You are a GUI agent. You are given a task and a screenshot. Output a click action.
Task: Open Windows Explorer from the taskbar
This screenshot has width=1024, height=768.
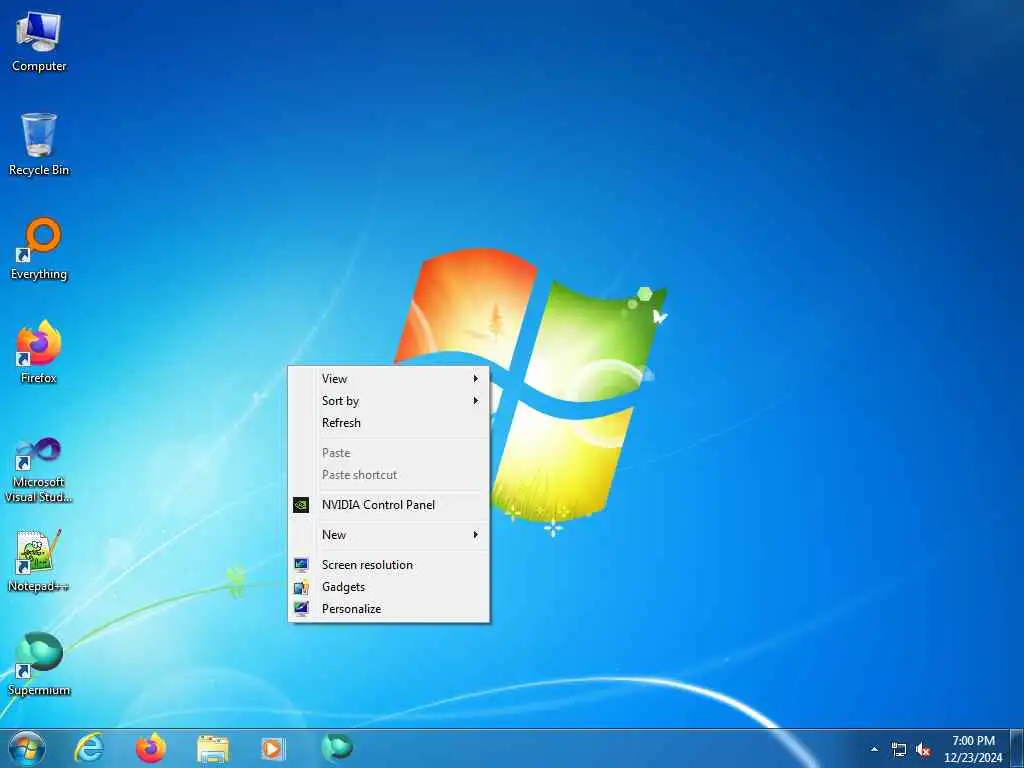coord(213,748)
